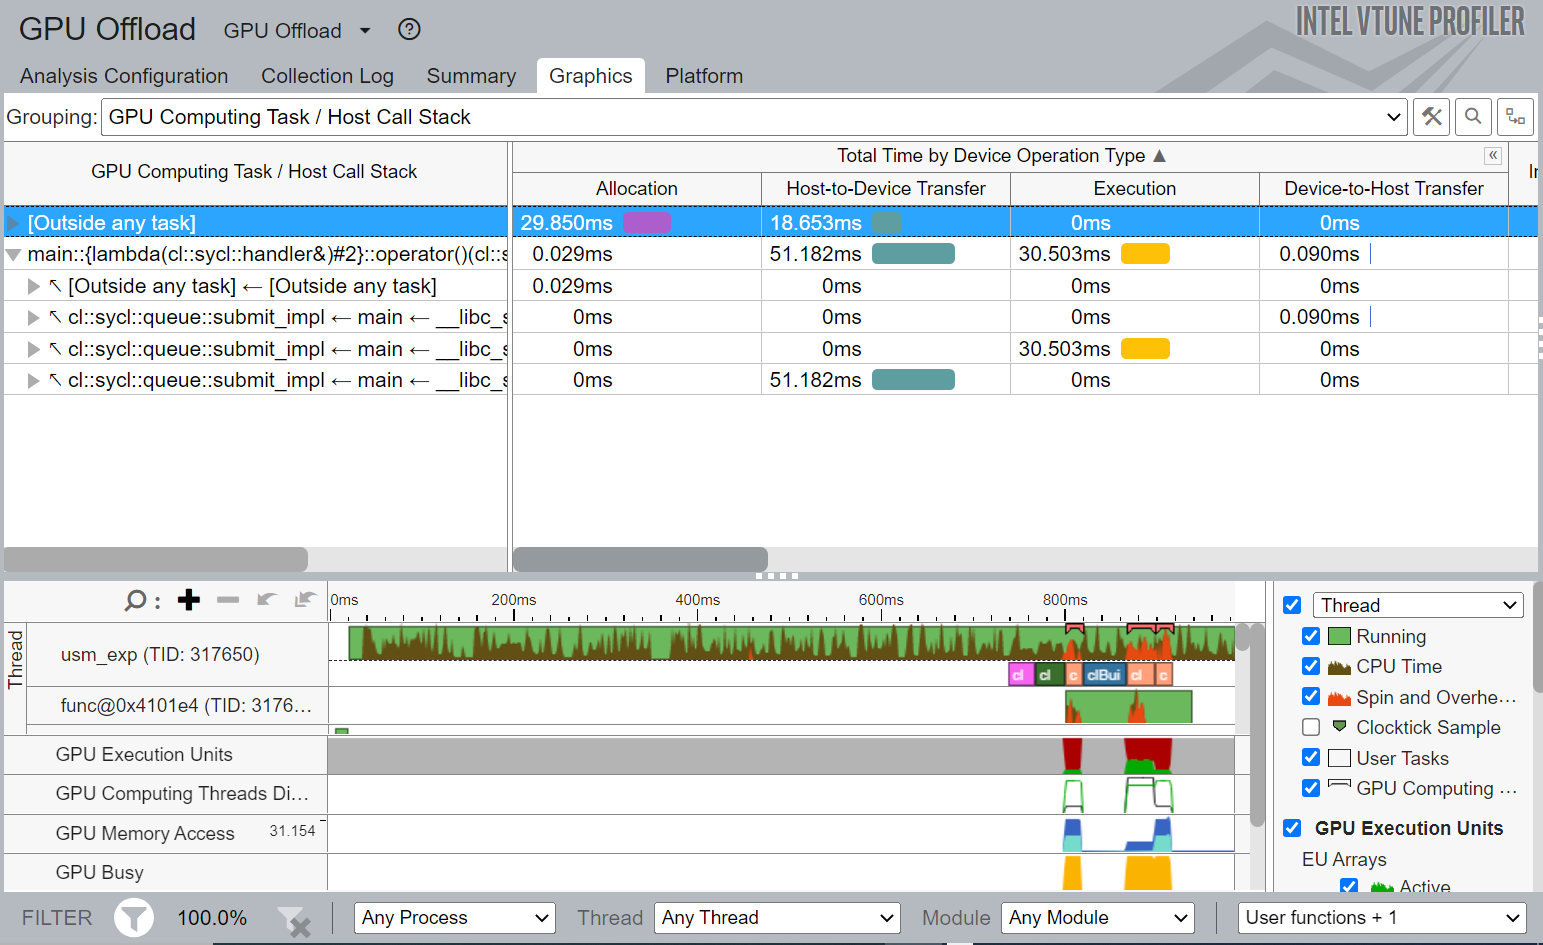1543x945 pixels.
Task: Enable the Clocktick Sample checkbox
Action: 1311,727
